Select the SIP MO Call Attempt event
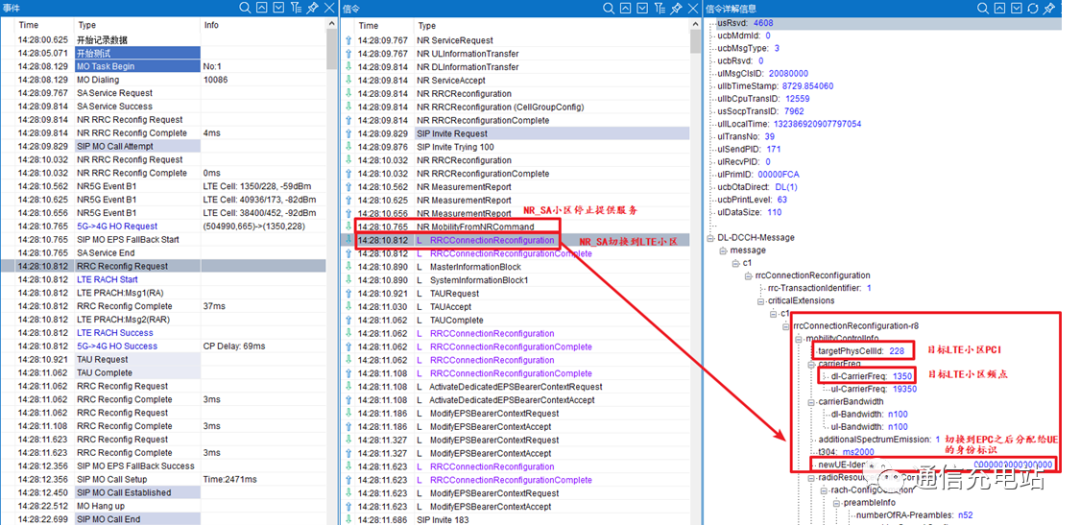 [163, 147]
